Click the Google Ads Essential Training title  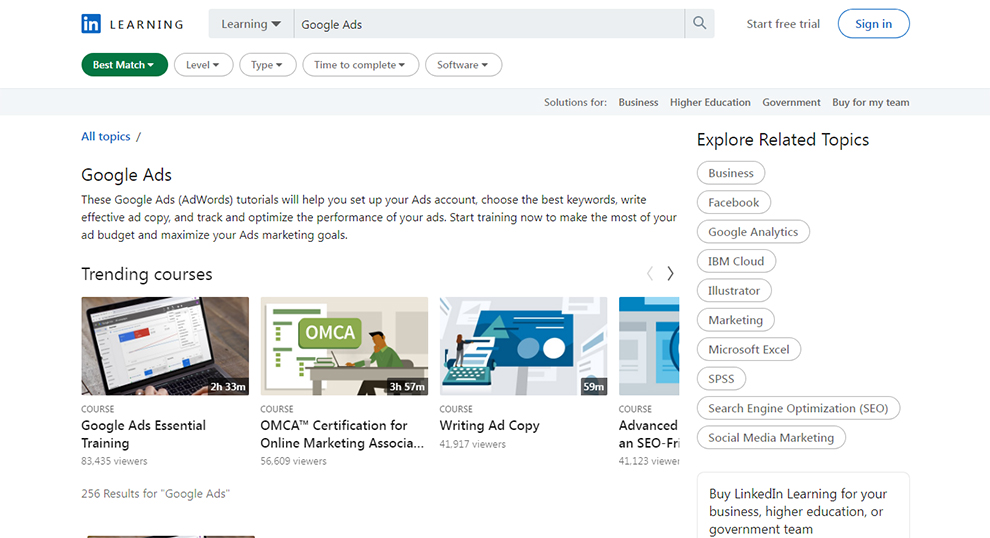tap(143, 434)
